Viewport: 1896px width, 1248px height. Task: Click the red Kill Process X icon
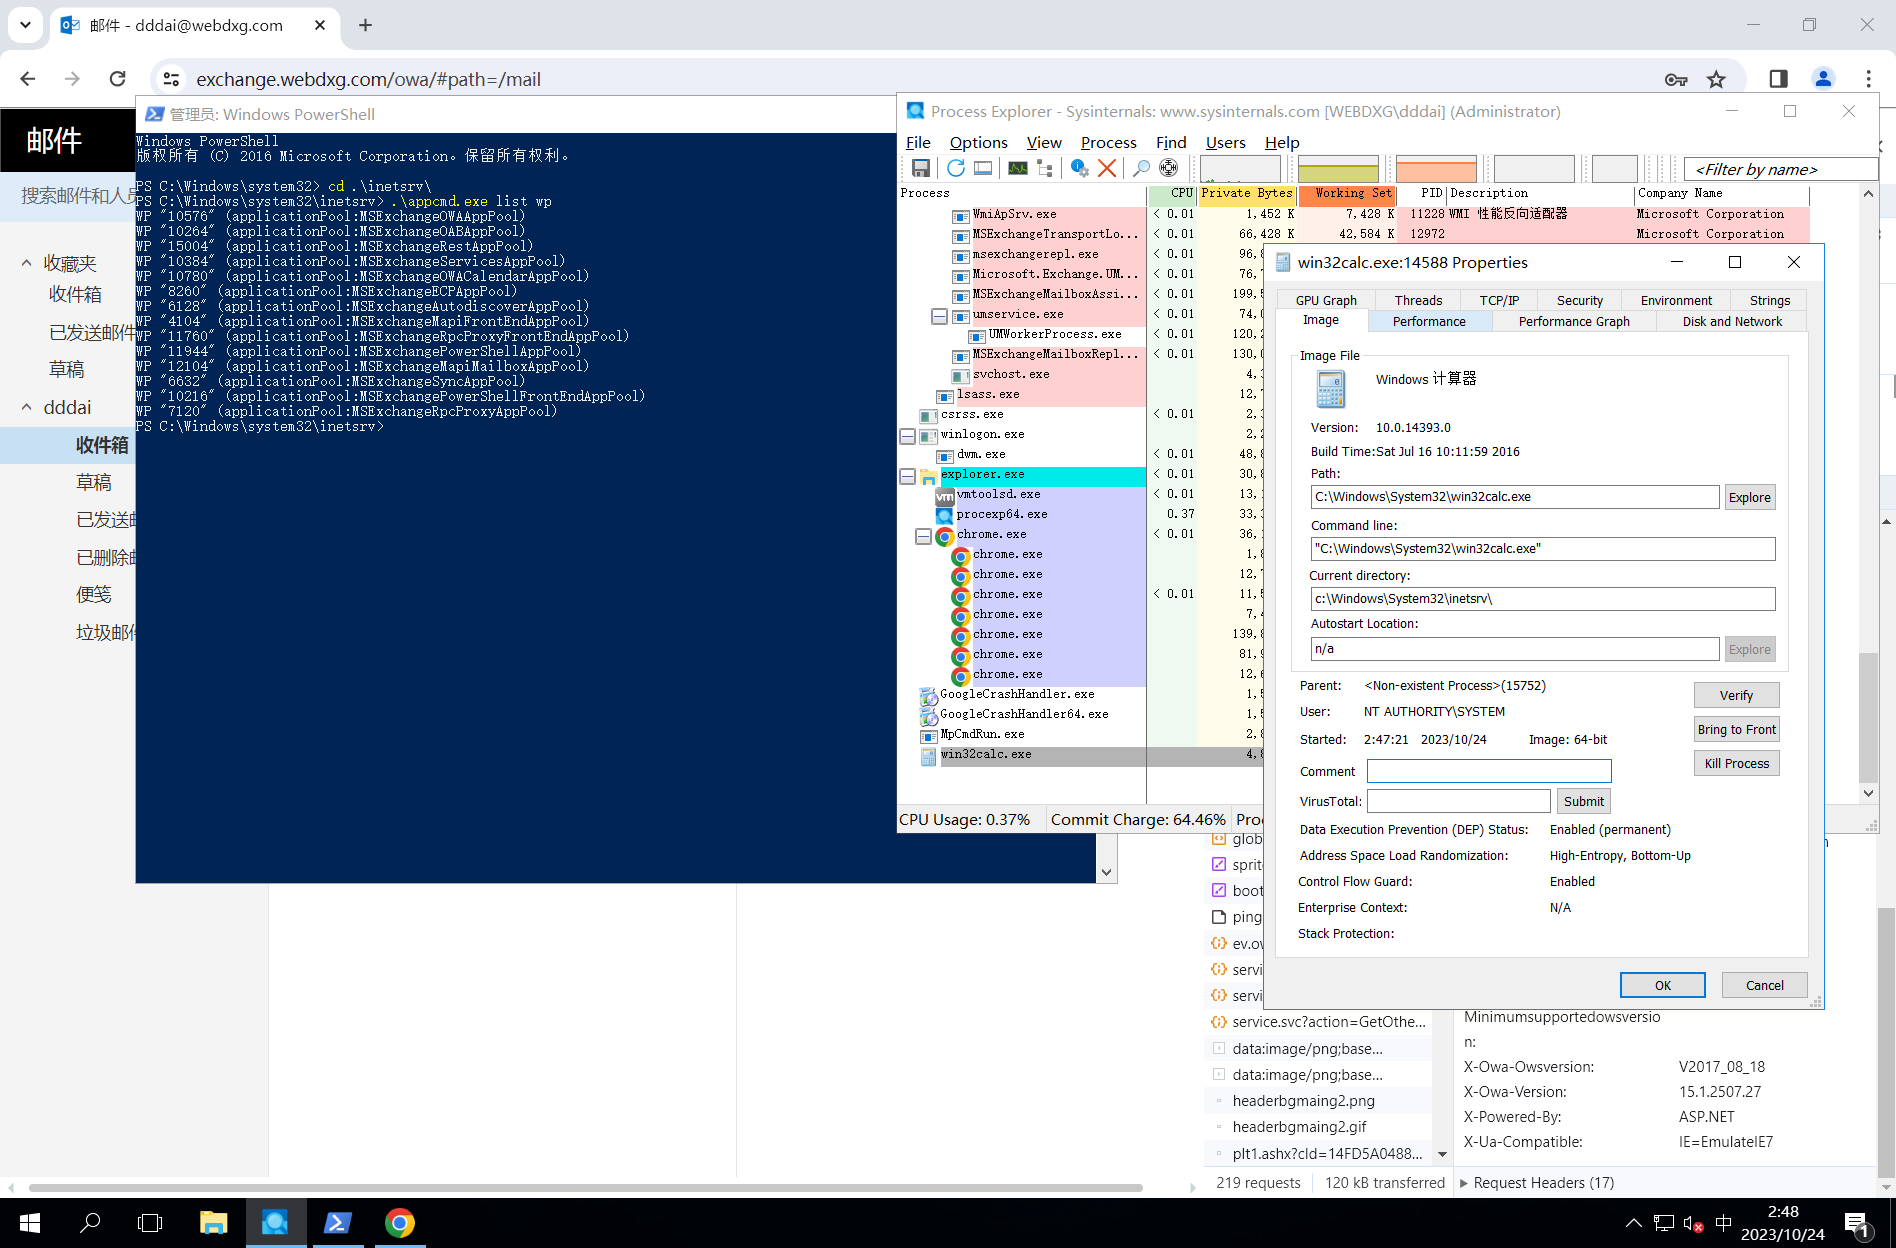click(x=1107, y=168)
